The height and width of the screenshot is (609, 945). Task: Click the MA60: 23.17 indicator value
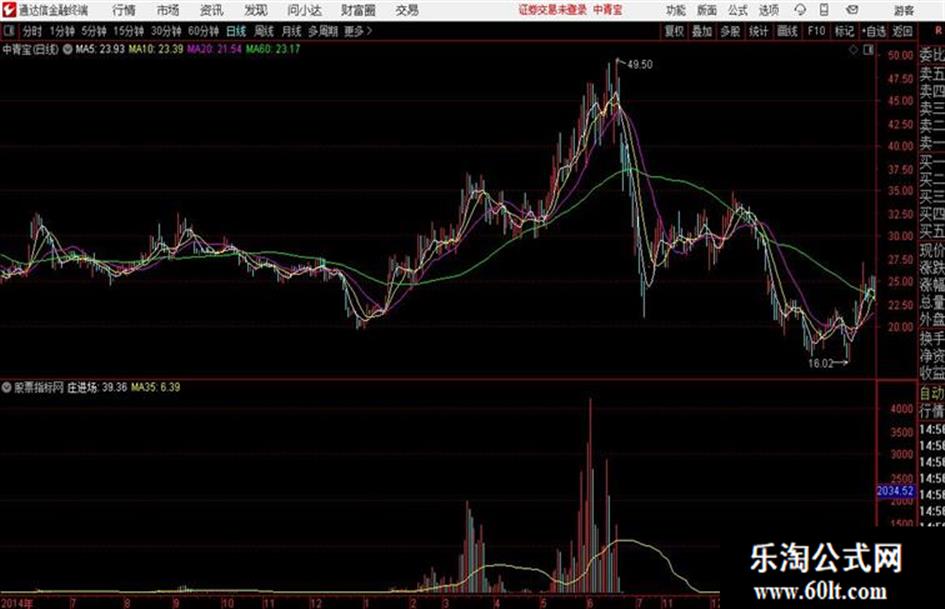pos(272,49)
